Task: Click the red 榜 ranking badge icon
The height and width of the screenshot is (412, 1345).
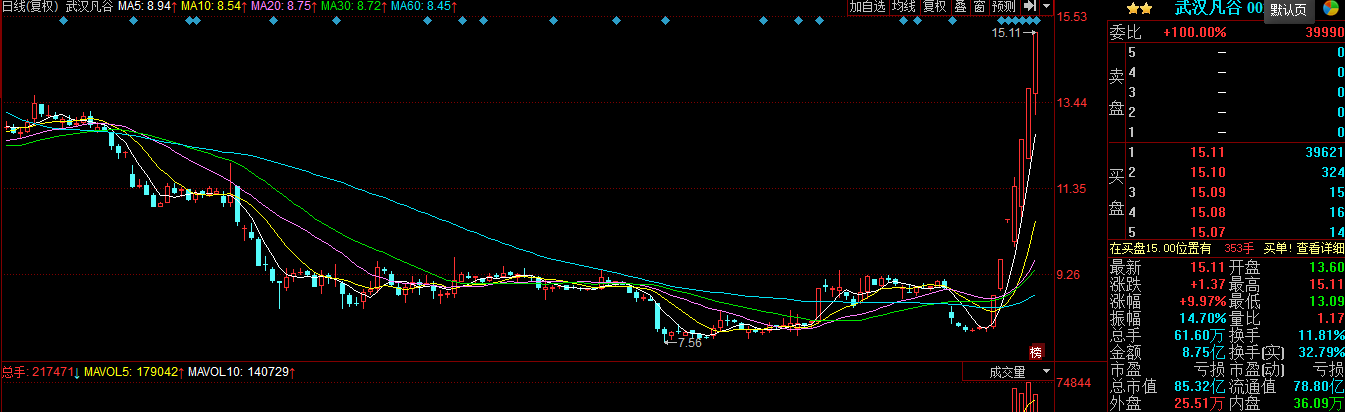Action: pos(1035,352)
